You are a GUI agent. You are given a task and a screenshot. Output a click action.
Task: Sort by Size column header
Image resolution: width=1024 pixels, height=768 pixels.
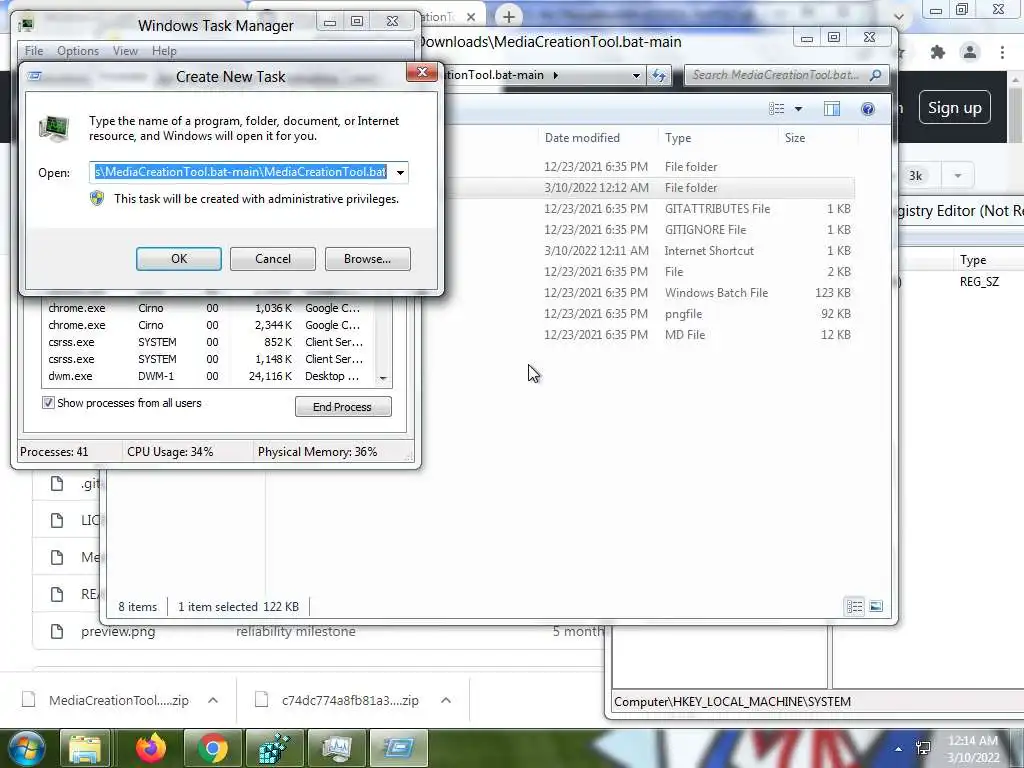(795, 138)
